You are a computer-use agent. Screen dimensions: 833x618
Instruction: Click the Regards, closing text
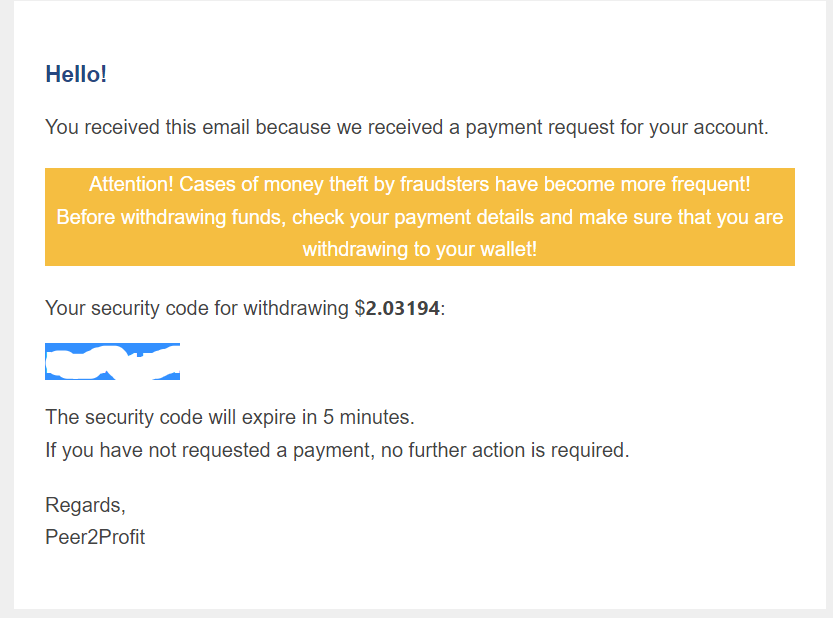click(x=86, y=505)
